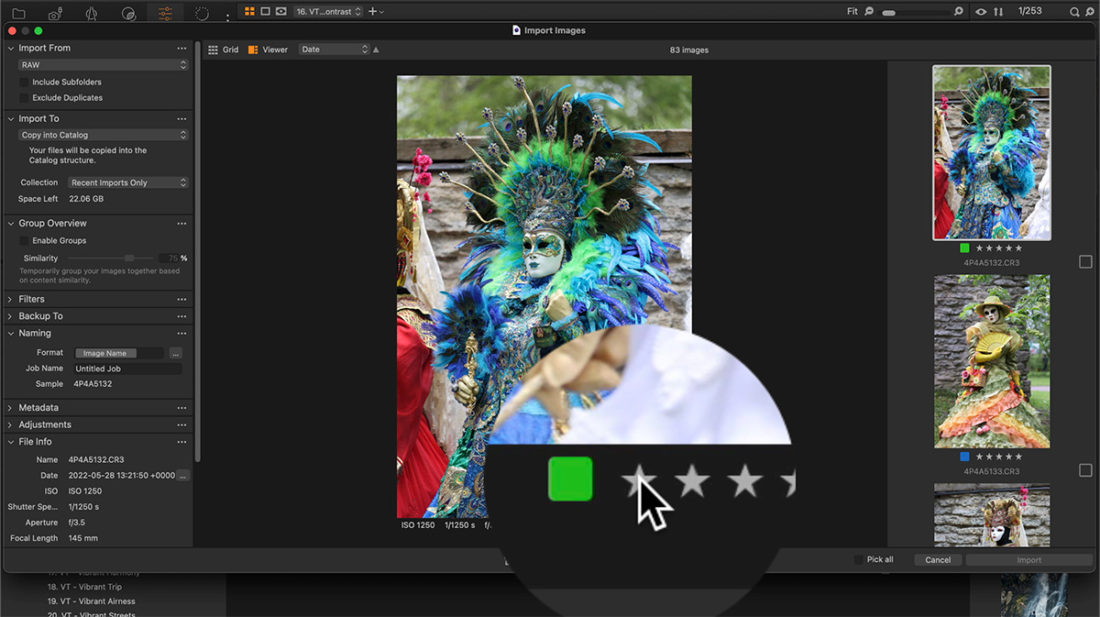
Task: Expand the Metadata section
Action: [38, 408]
